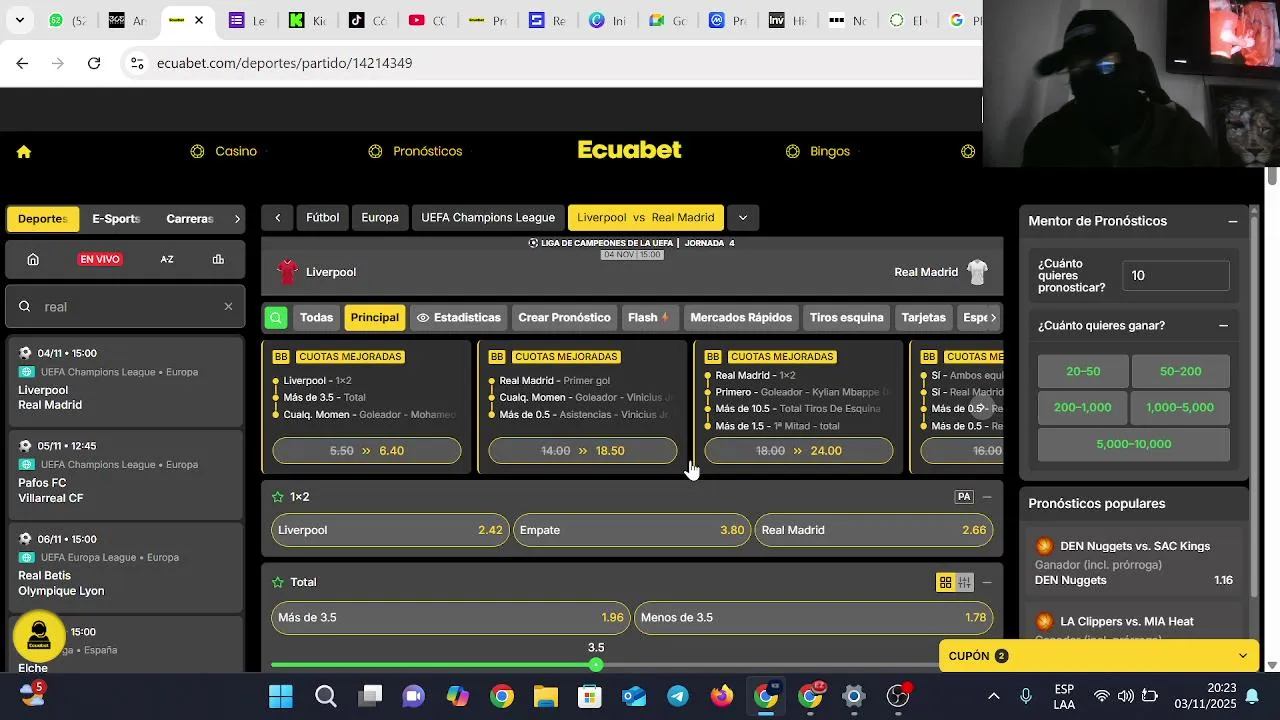Select the Principal markets tab

click(x=375, y=318)
